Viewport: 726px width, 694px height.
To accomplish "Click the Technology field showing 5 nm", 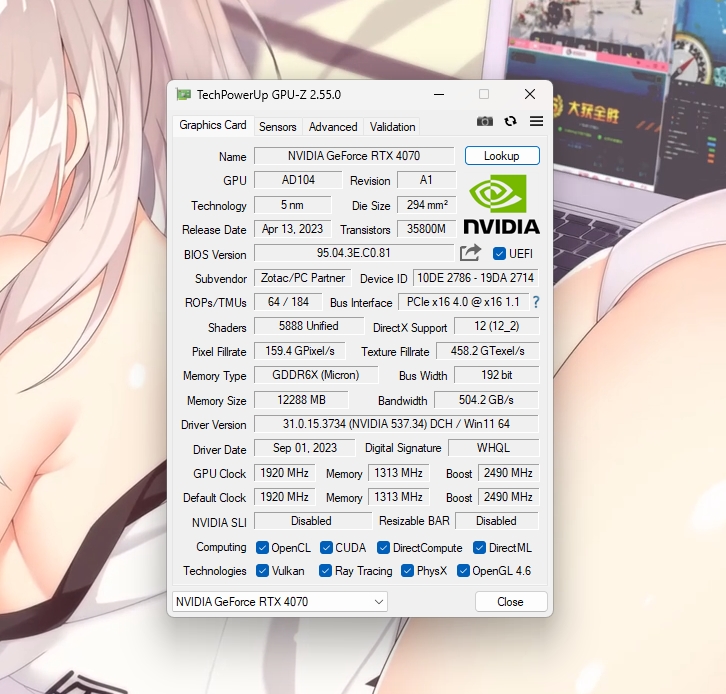I will [293, 205].
